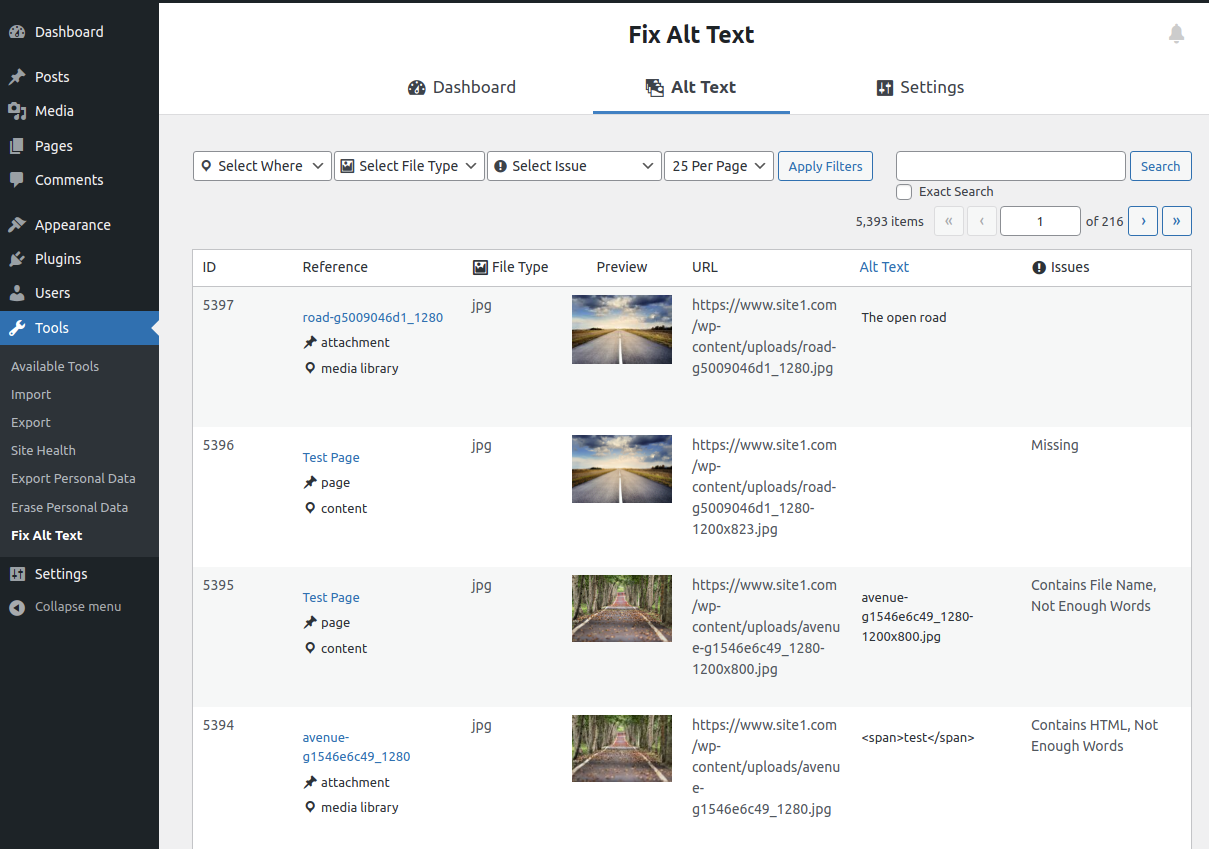
Task: Open Available Tools in the Tools submenu
Action: coord(55,366)
